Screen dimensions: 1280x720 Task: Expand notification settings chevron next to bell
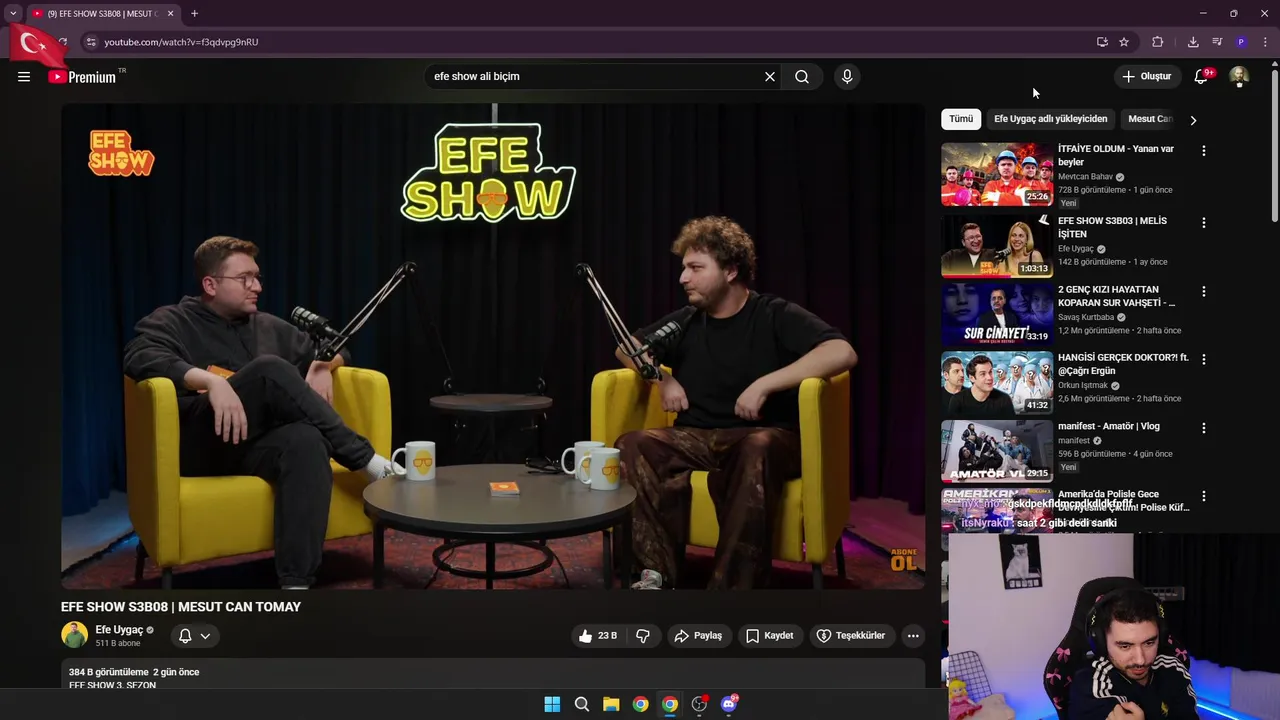coord(205,636)
